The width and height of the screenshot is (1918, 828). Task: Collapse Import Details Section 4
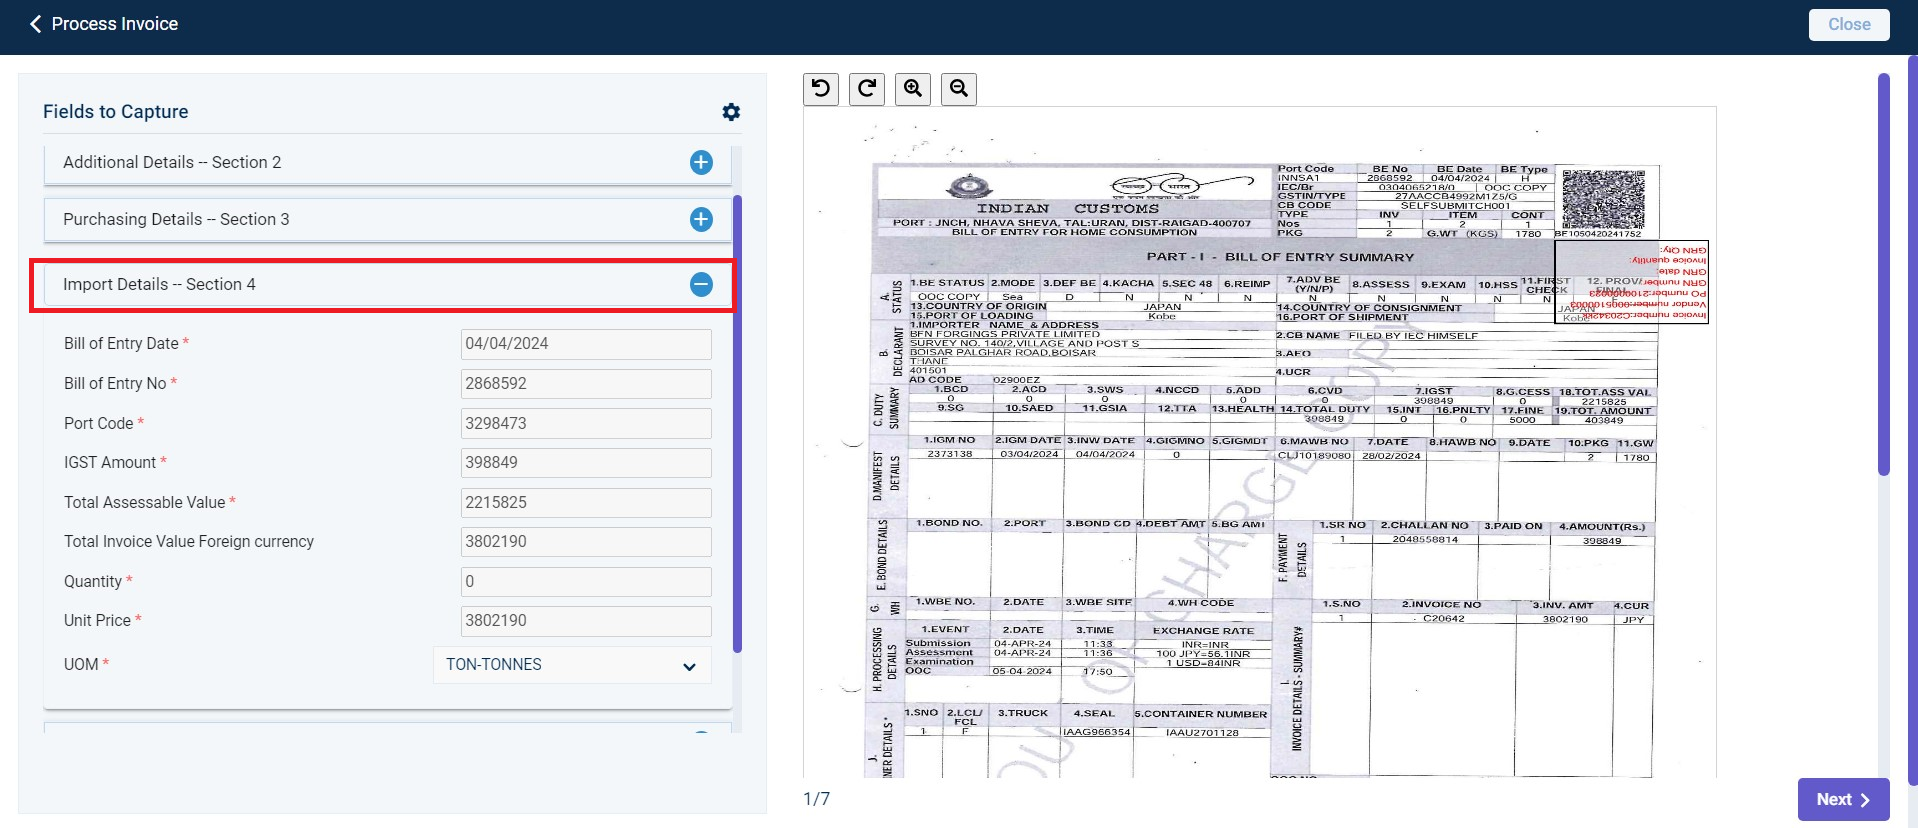click(x=701, y=284)
